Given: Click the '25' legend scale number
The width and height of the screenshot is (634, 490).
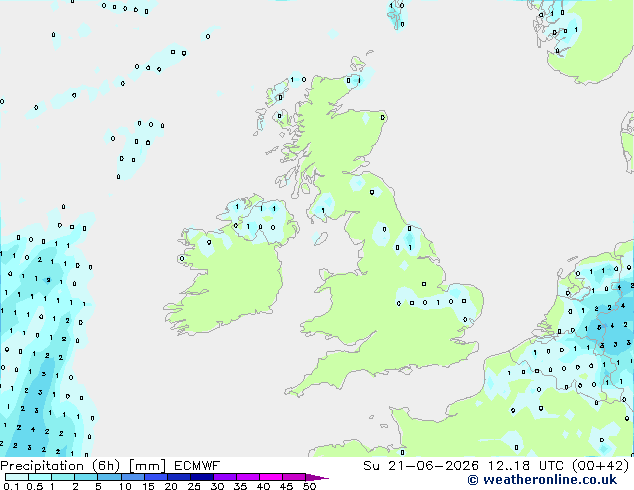Looking at the screenshot, I should click(194, 486).
